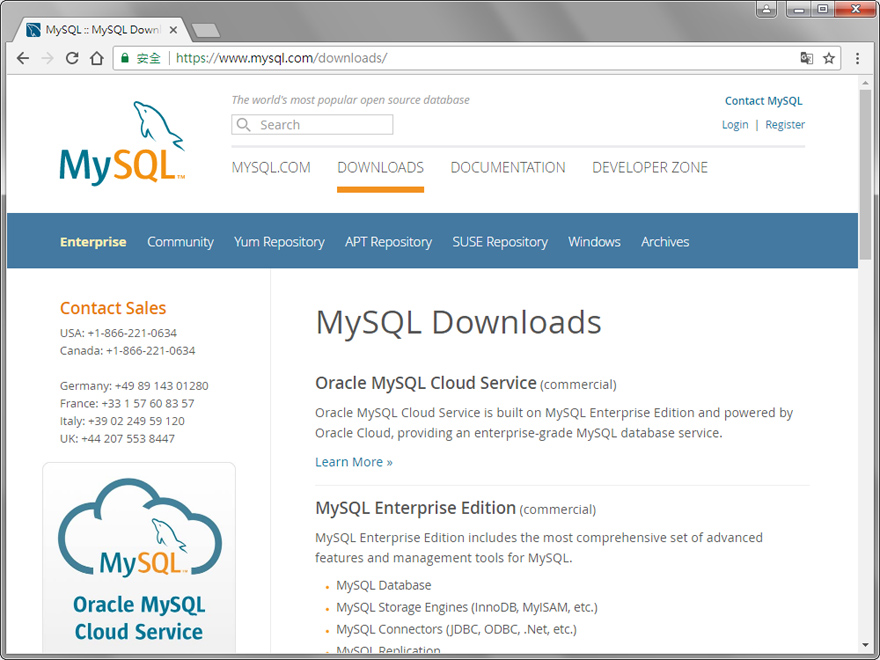Click the address bar URL
Image resolution: width=880 pixels, height=660 pixels.
point(281,58)
